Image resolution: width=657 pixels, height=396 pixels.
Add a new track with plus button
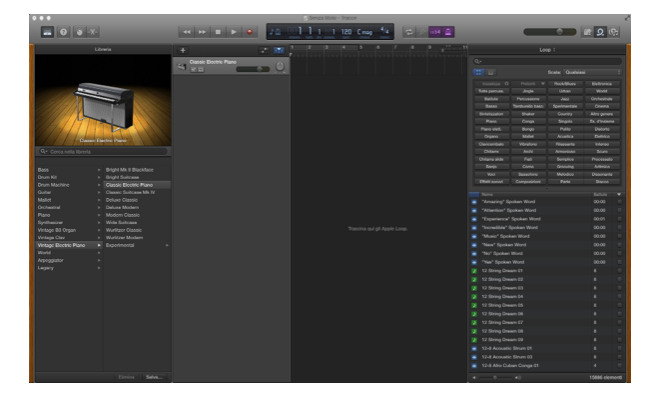[x=183, y=50]
